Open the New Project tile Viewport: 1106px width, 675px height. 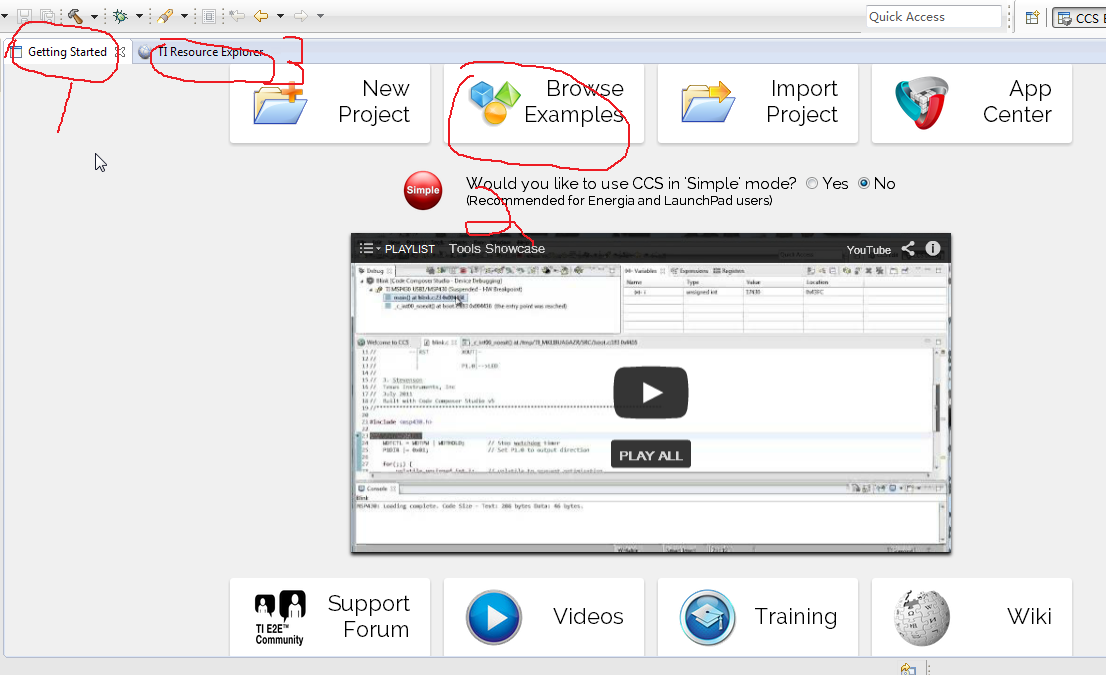(330, 103)
